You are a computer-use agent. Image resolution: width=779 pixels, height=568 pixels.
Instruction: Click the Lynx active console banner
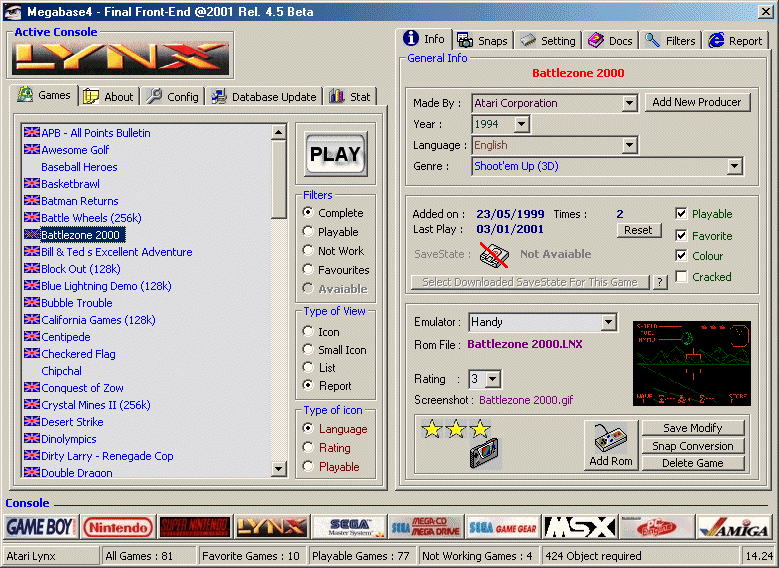(x=121, y=58)
